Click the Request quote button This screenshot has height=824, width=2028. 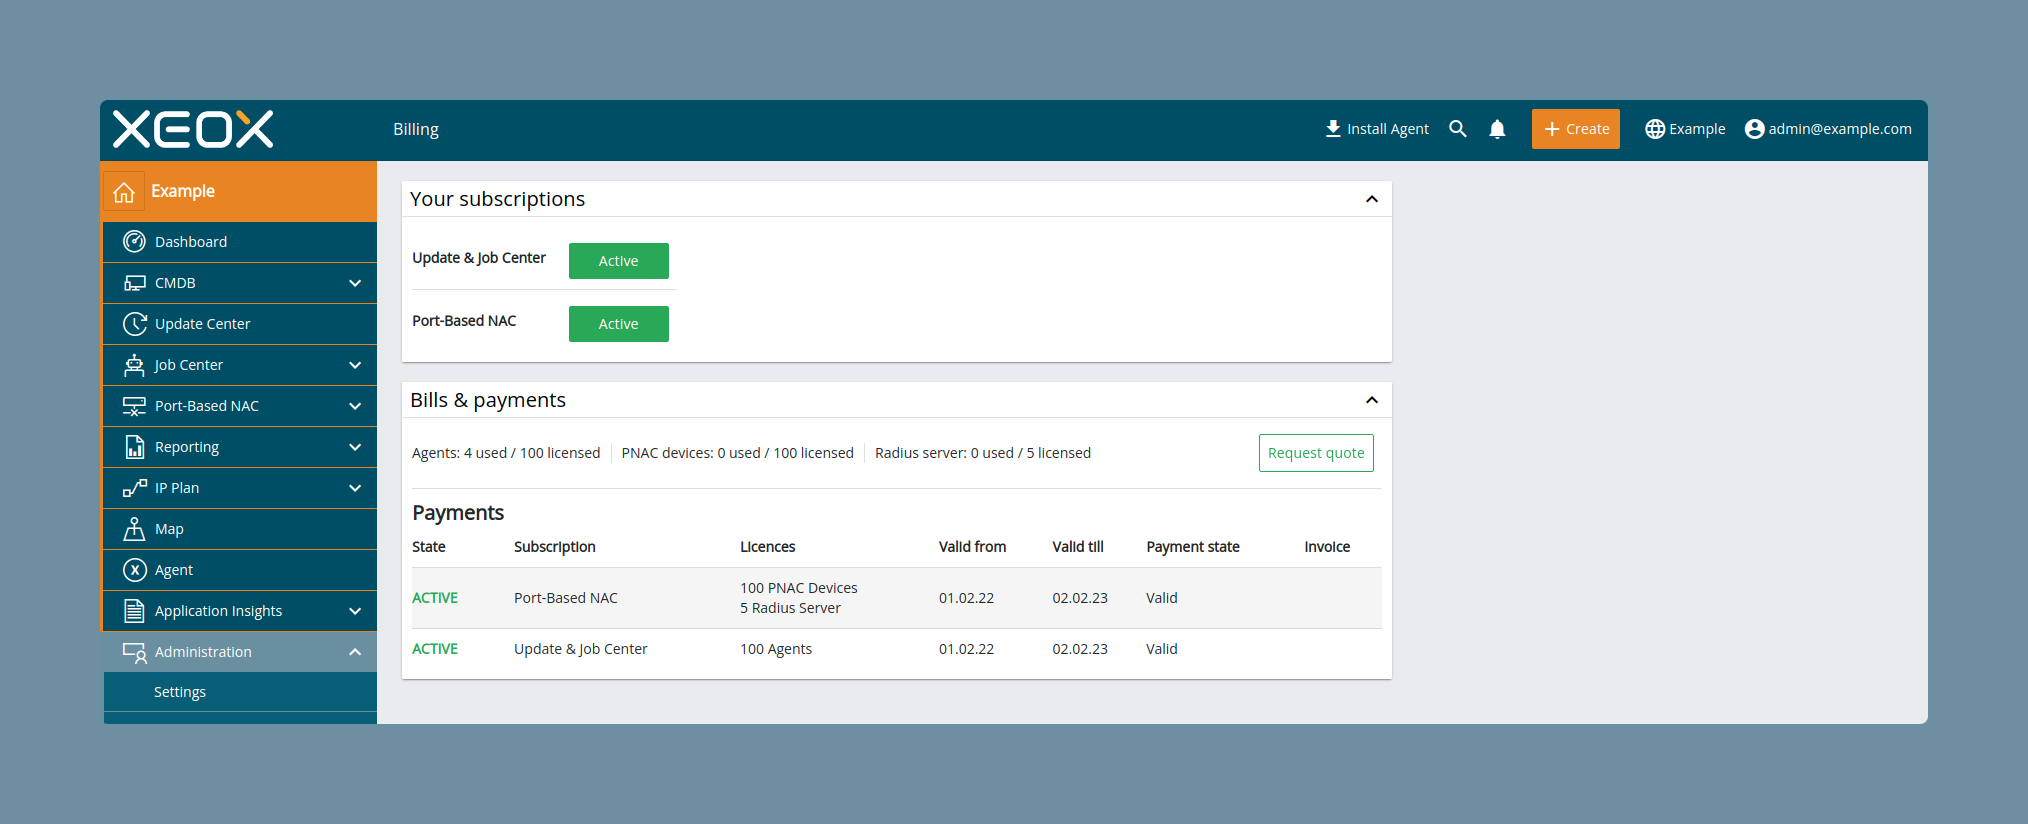[1316, 453]
